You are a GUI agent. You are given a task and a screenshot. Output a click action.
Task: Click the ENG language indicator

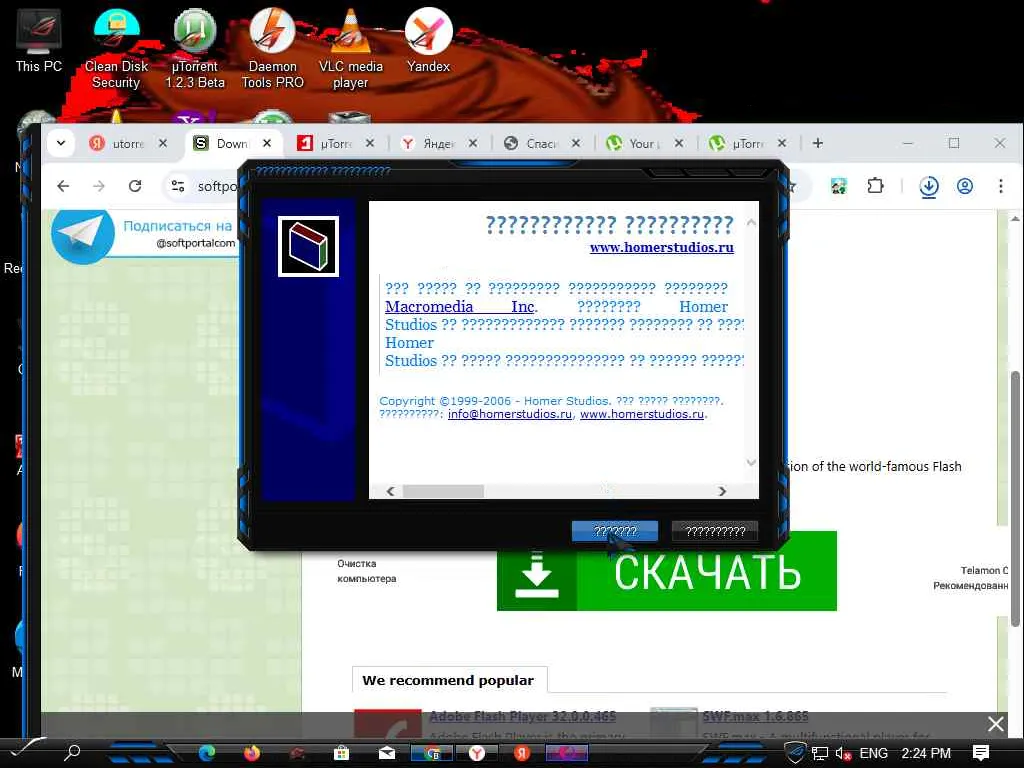[x=873, y=754]
